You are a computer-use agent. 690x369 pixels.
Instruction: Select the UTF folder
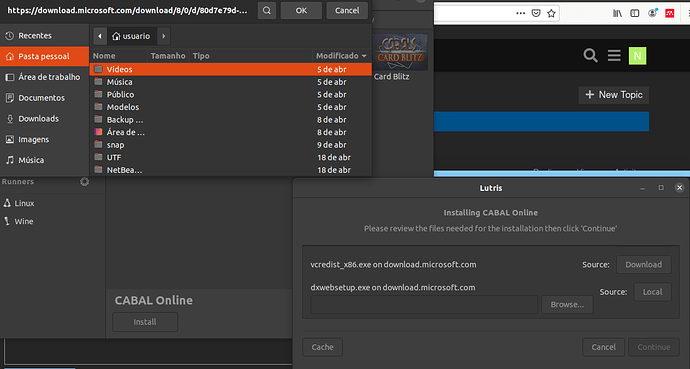click(231, 157)
